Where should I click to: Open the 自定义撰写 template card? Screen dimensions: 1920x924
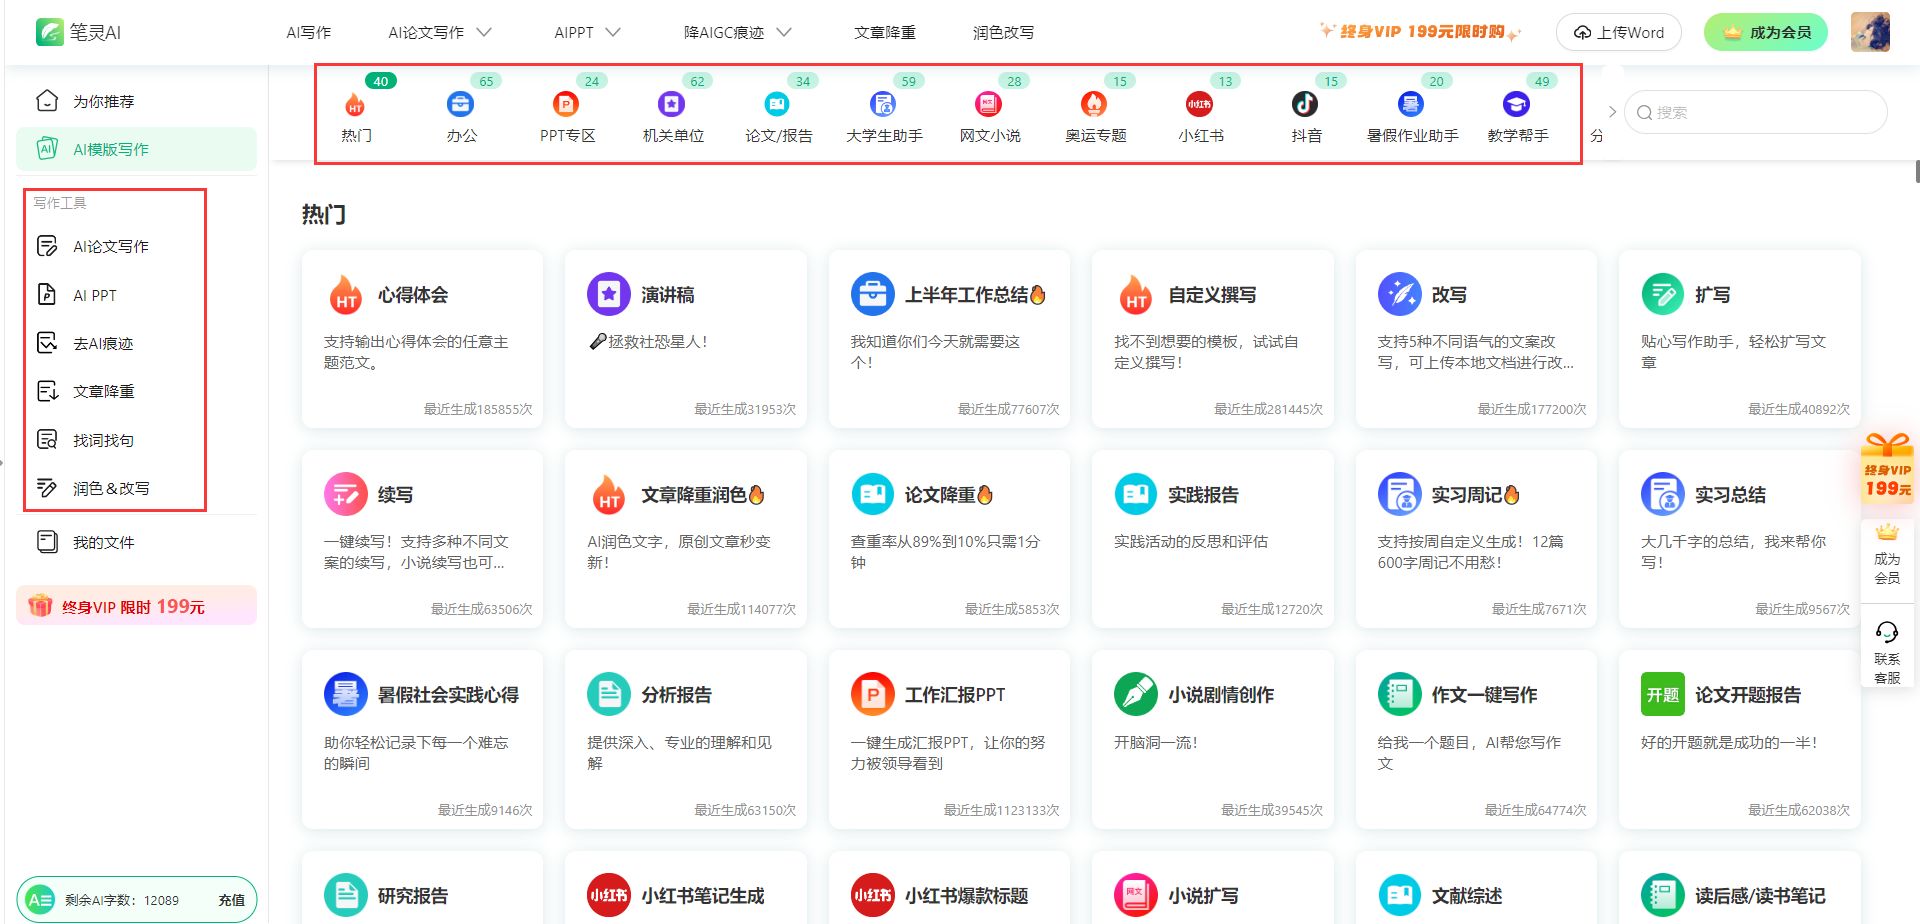(x=1213, y=339)
